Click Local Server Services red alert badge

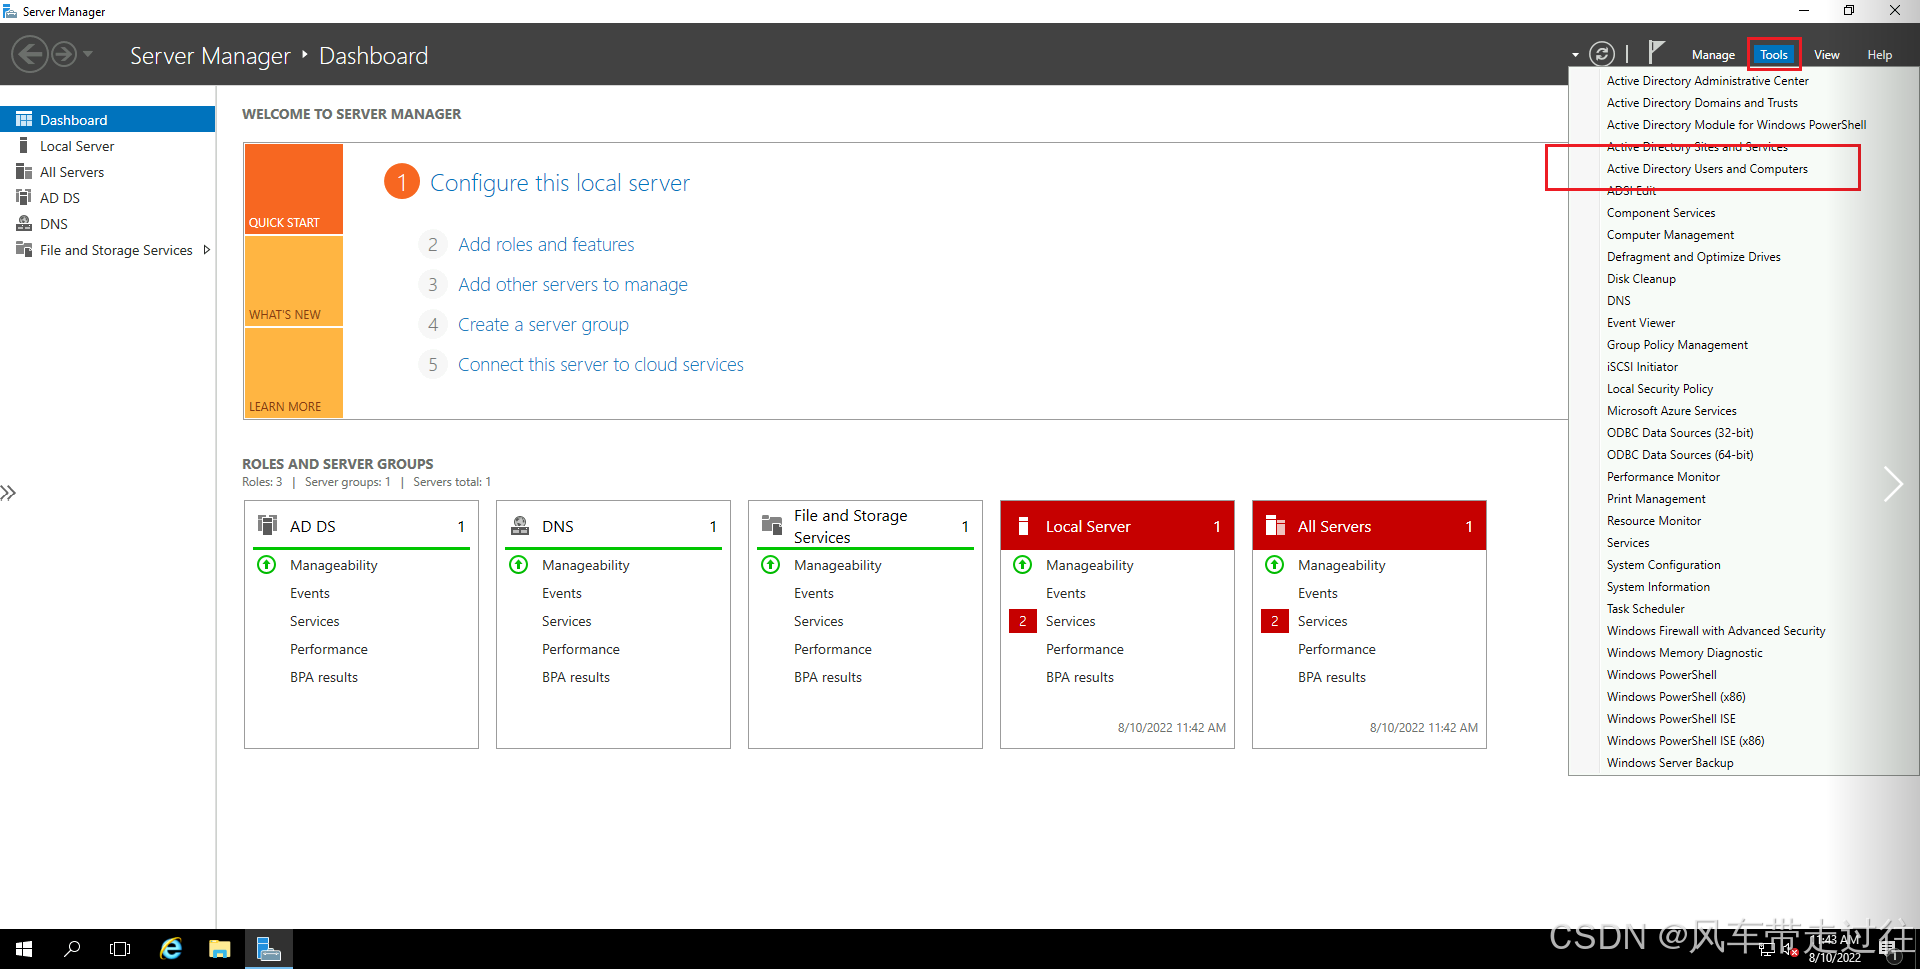tap(1023, 621)
